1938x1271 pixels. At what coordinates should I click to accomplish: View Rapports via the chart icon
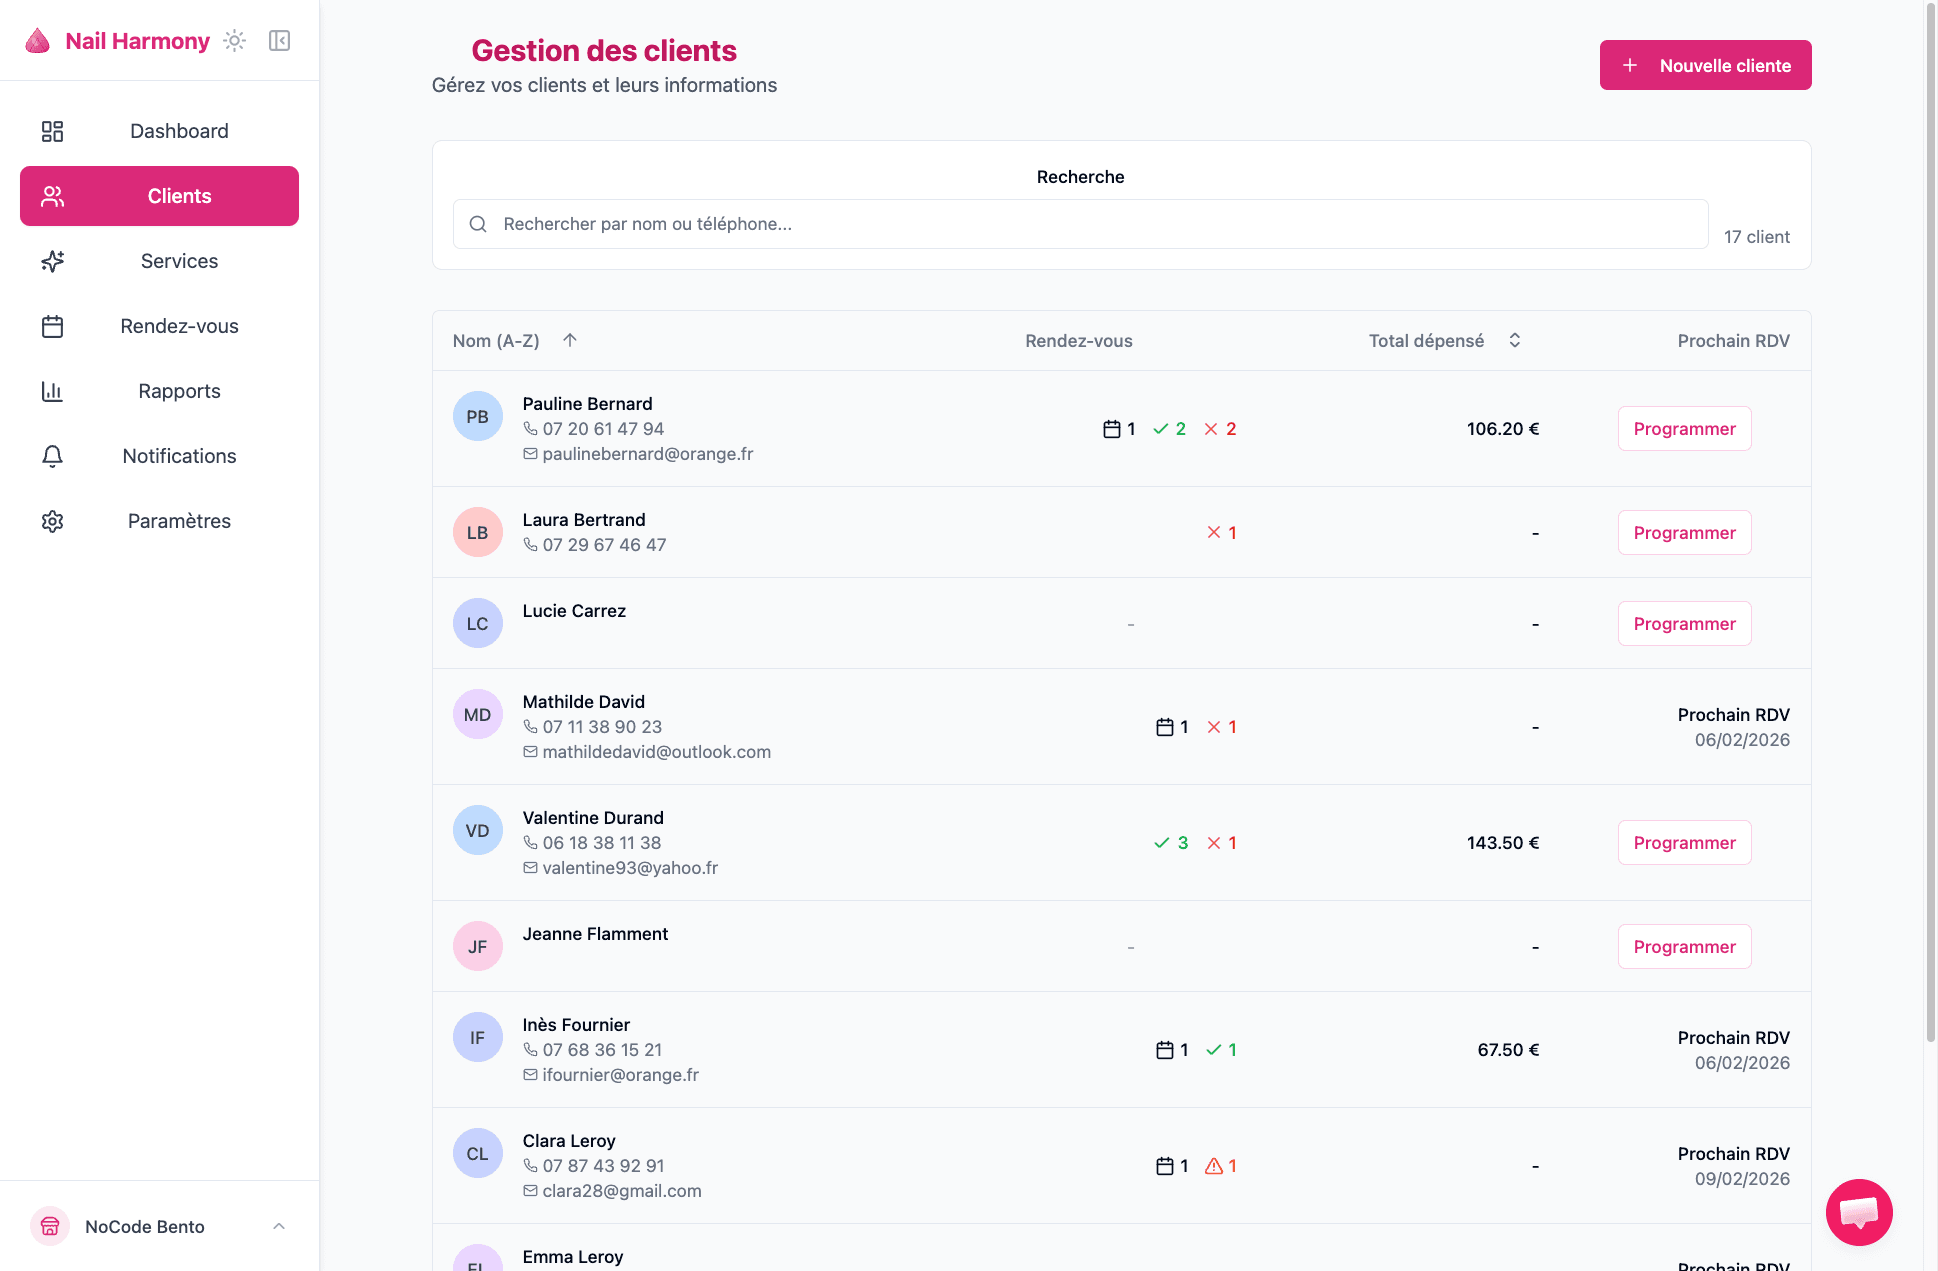pyautogui.click(x=52, y=391)
